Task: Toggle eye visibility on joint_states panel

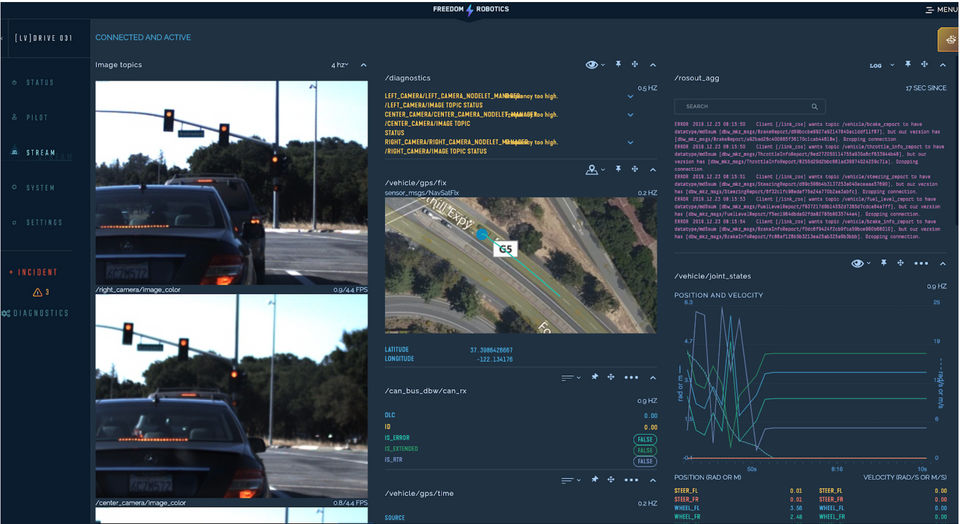Action: click(x=857, y=263)
